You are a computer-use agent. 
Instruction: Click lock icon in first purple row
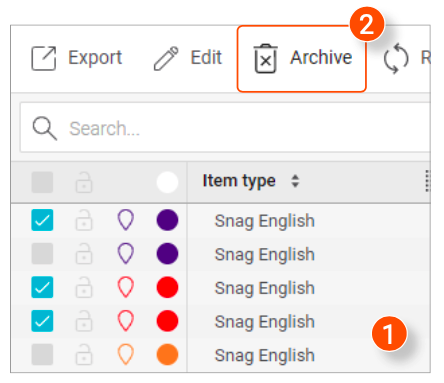(x=84, y=220)
